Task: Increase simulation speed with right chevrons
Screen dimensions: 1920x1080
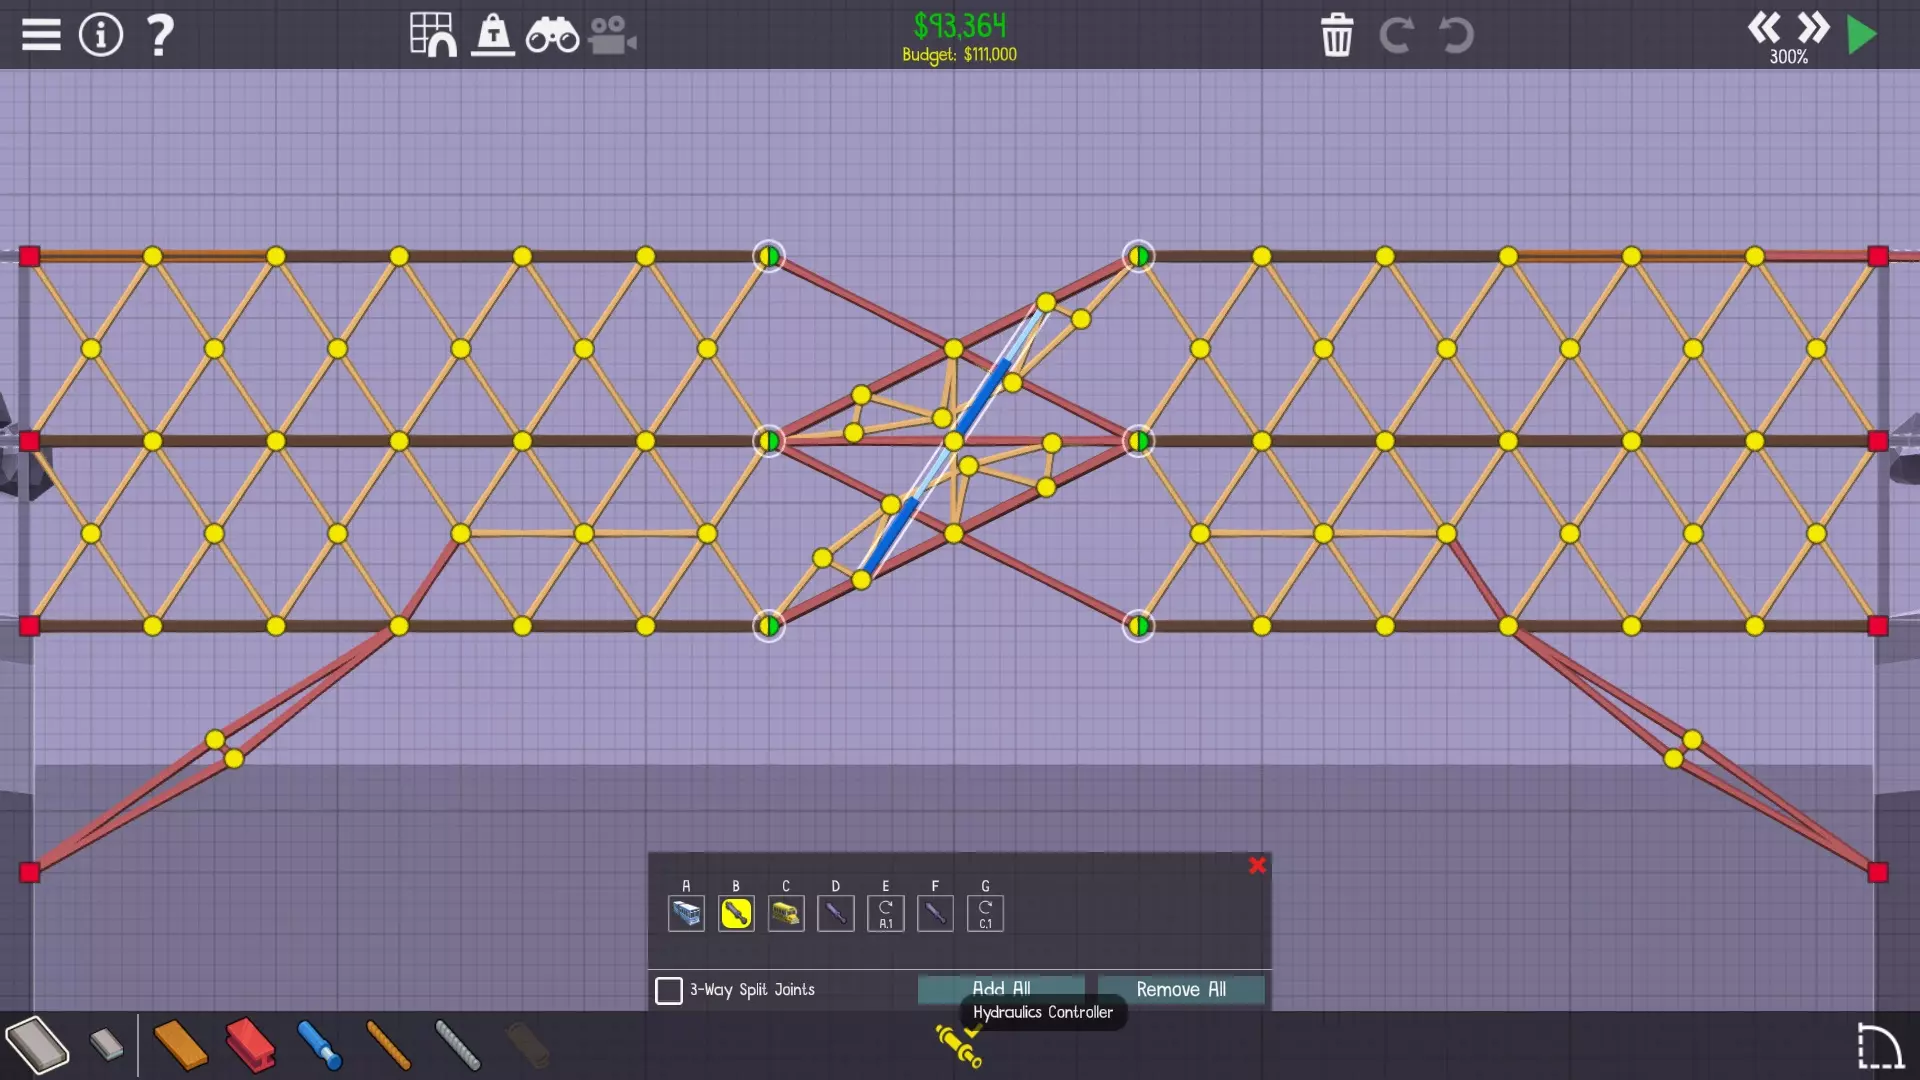Action: (x=1812, y=27)
